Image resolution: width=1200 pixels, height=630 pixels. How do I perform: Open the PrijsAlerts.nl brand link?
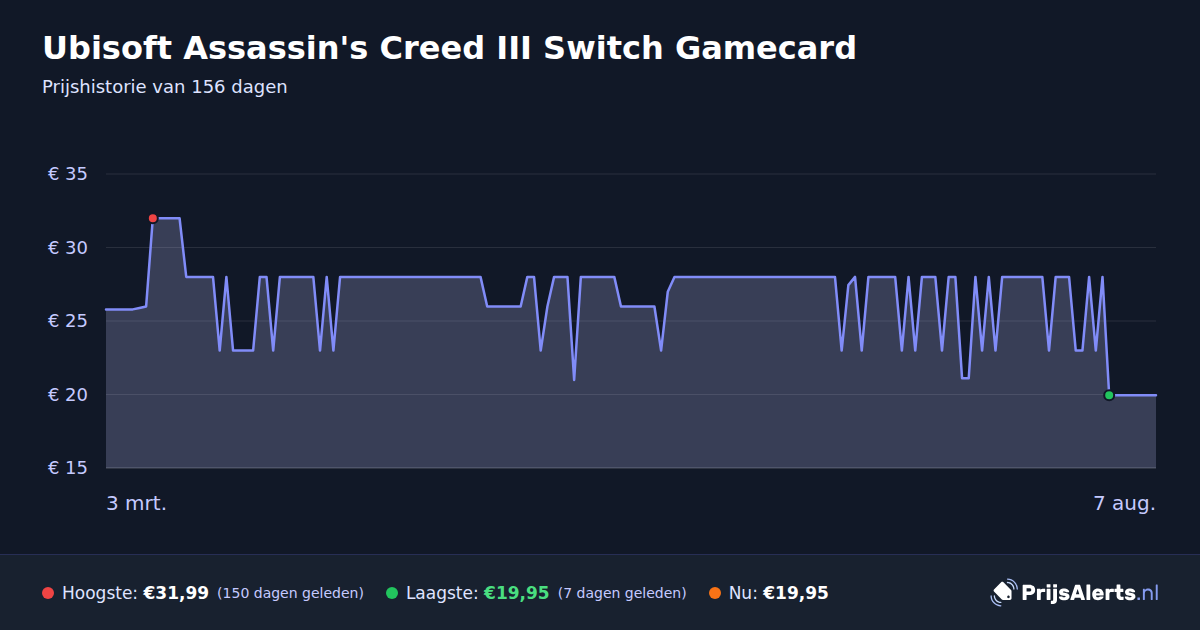[1075, 593]
